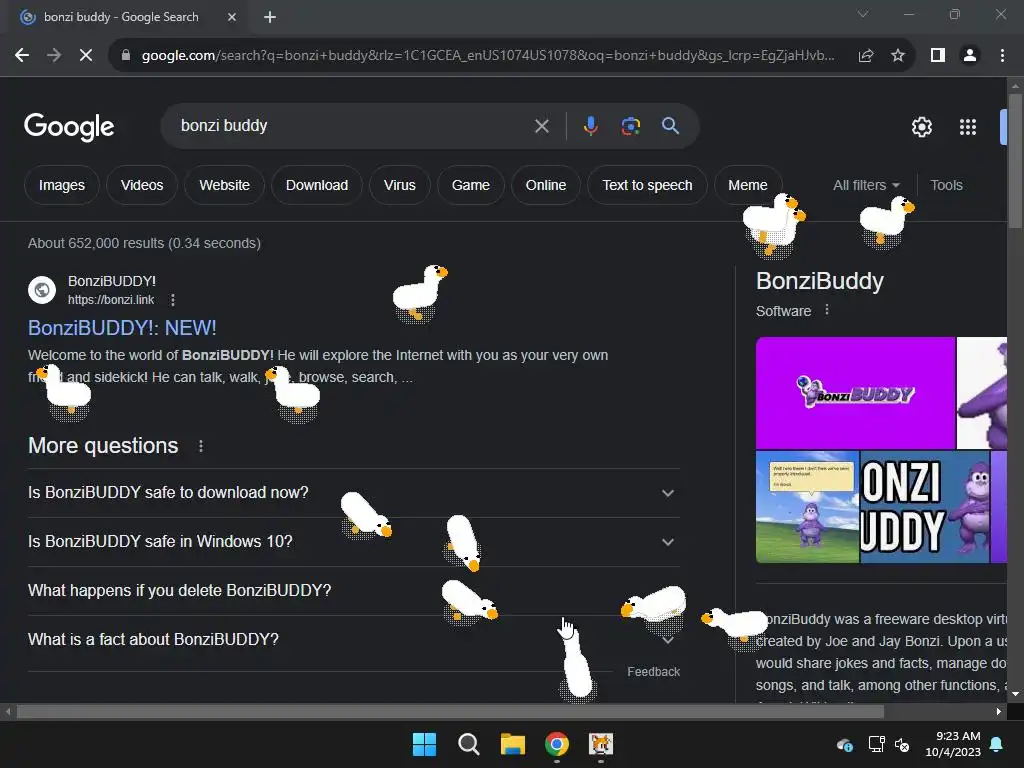View site security lock information
The image size is (1024, 768).
click(126, 56)
